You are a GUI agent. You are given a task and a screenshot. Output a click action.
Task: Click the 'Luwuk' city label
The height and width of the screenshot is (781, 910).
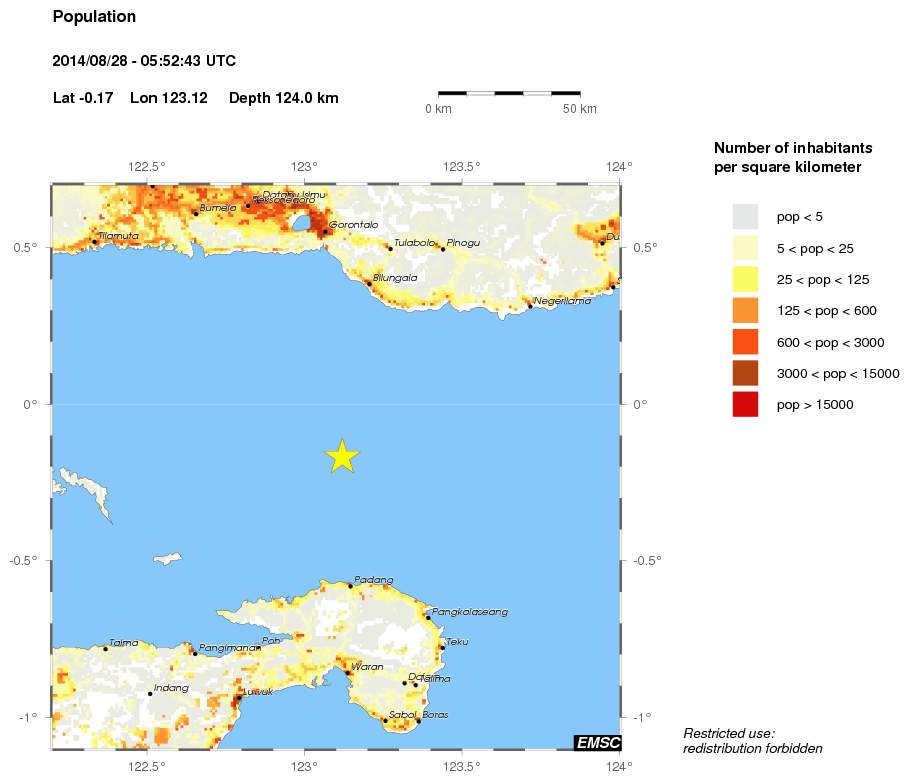point(258,692)
